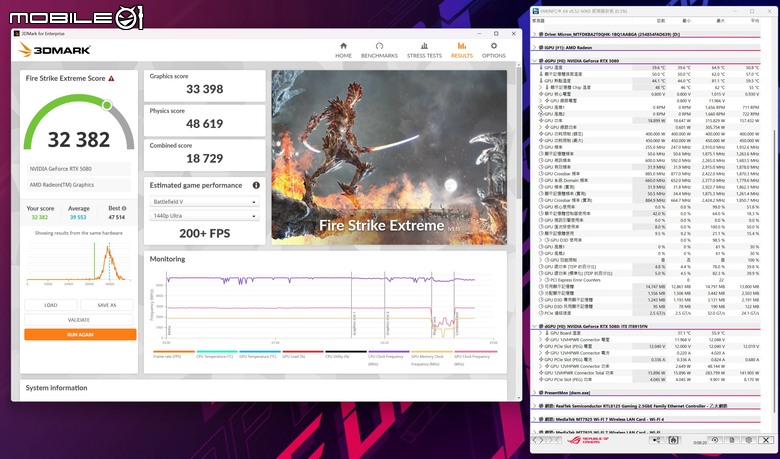Click the info icon next to Estimated game performance
This screenshot has width=780, height=459.
point(256,185)
